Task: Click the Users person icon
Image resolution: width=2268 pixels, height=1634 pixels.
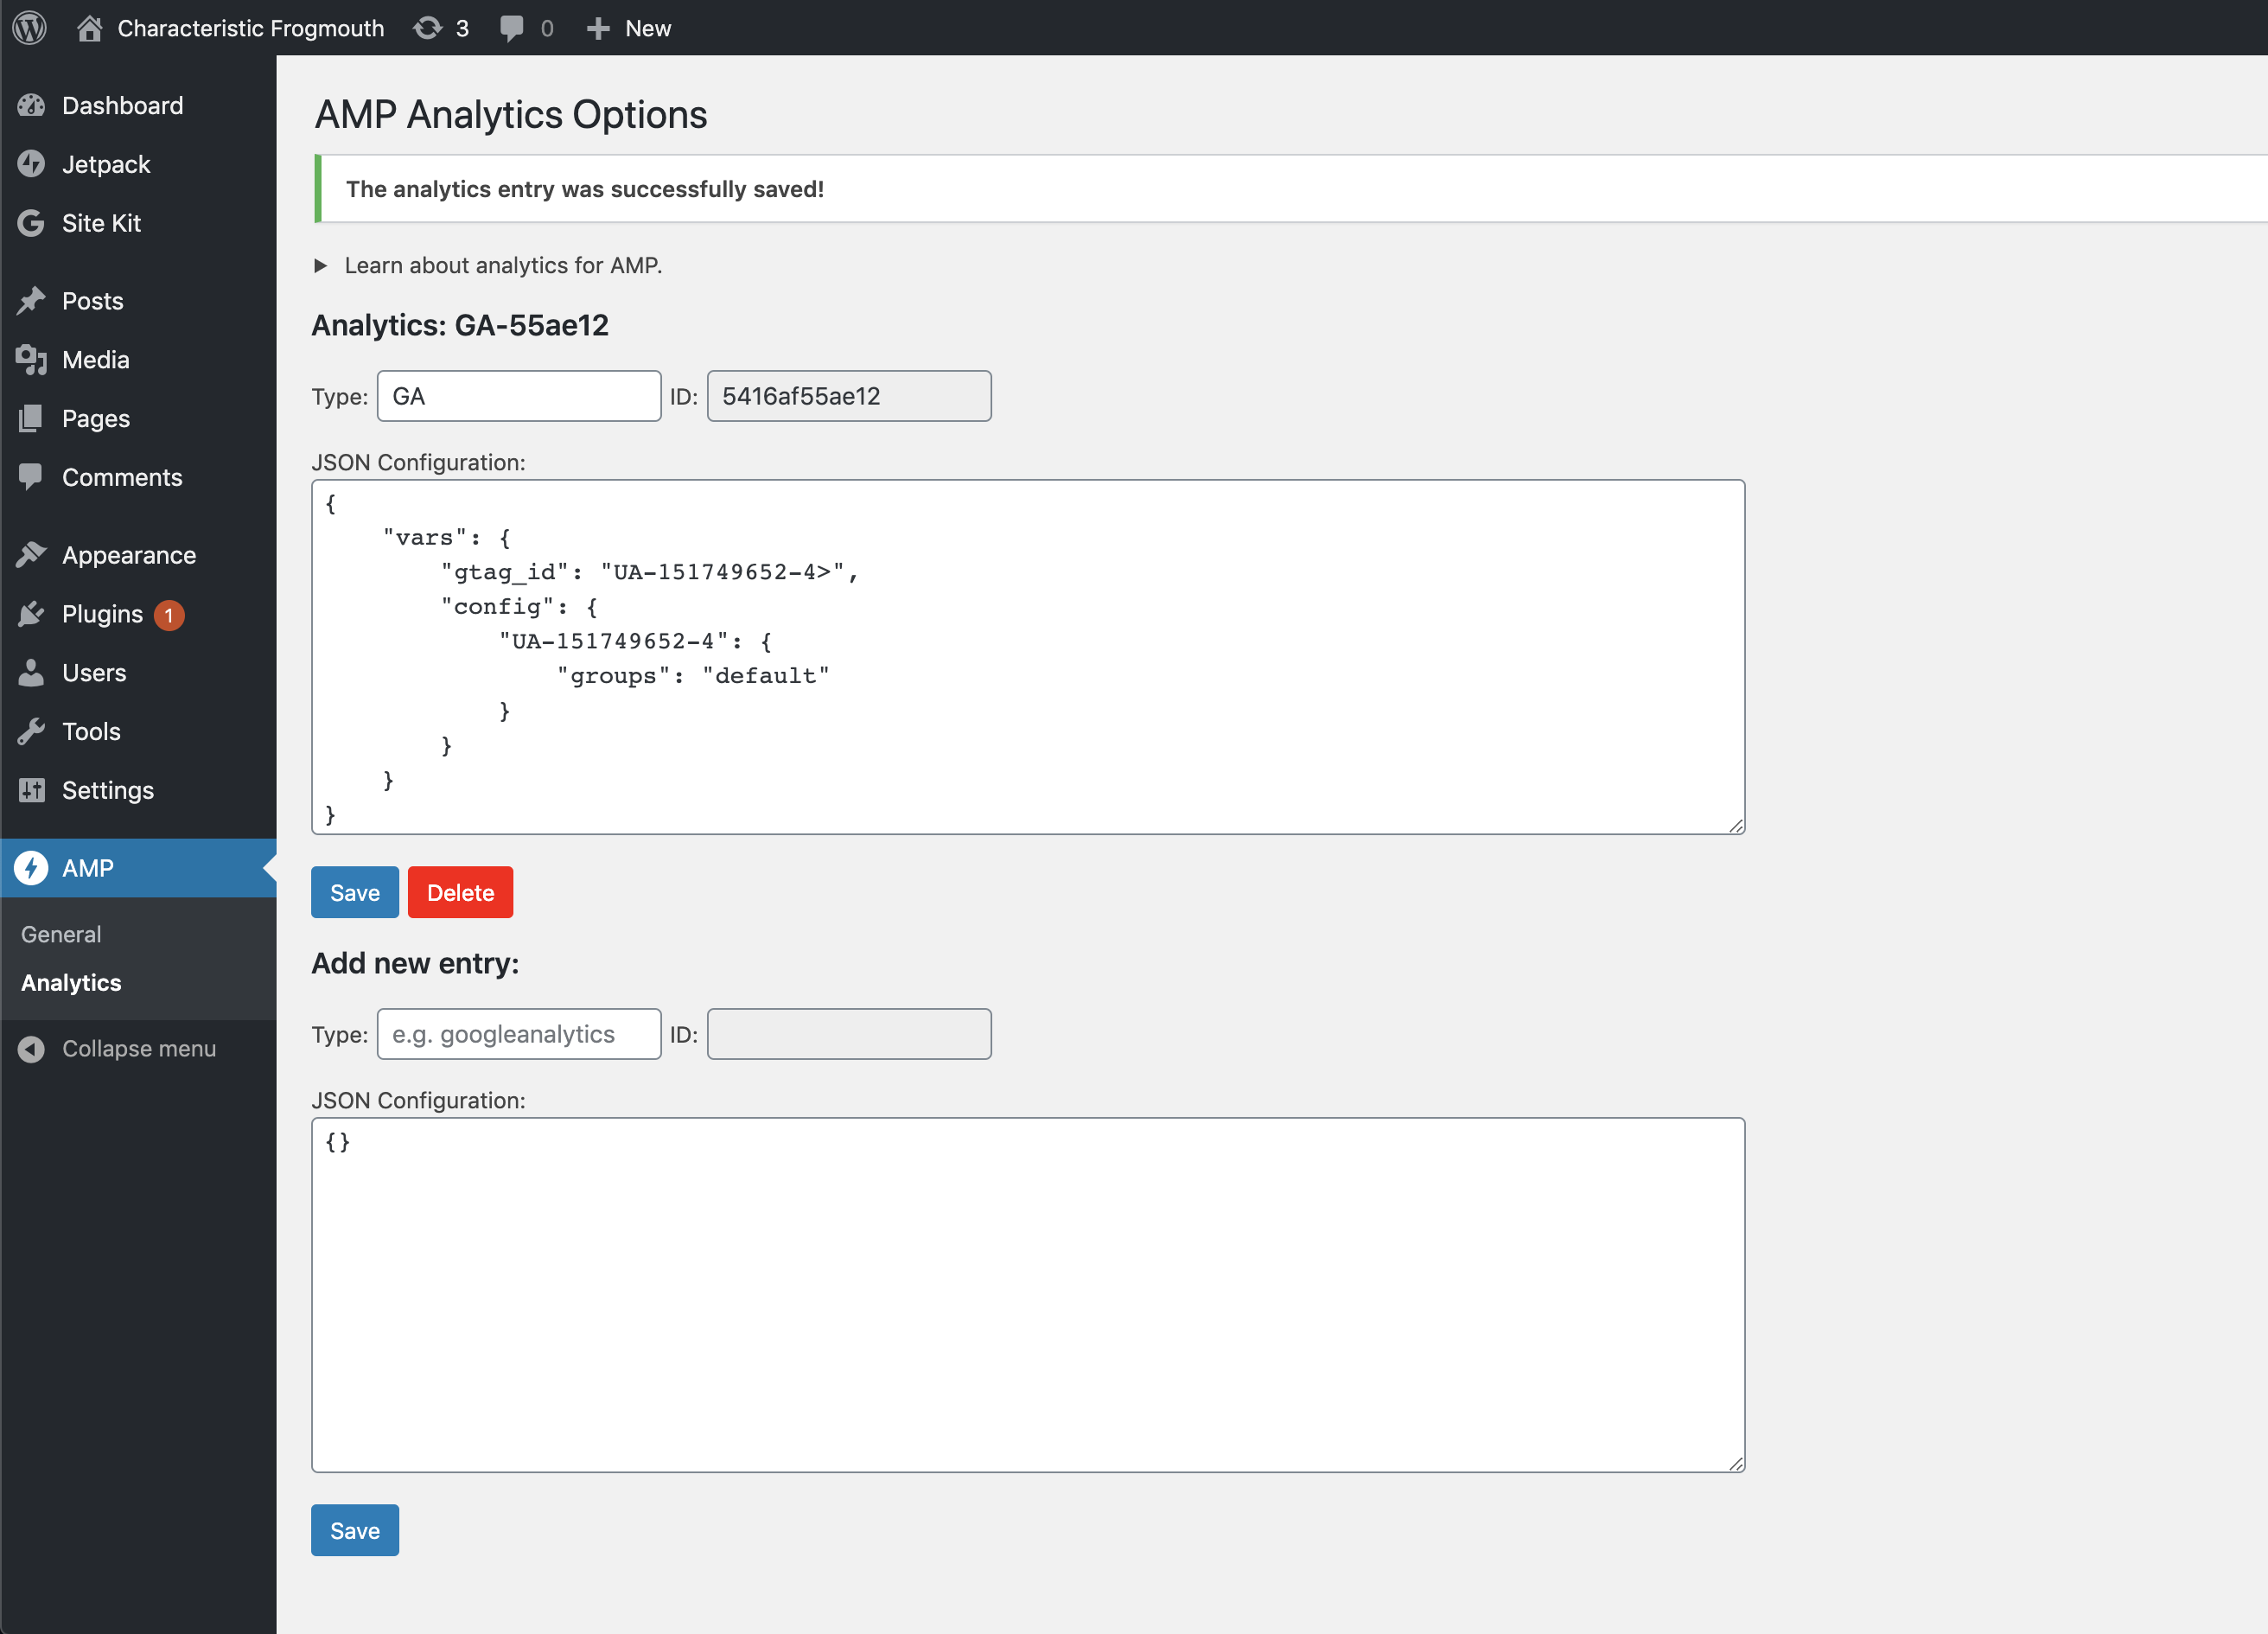Action: tap(31, 673)
